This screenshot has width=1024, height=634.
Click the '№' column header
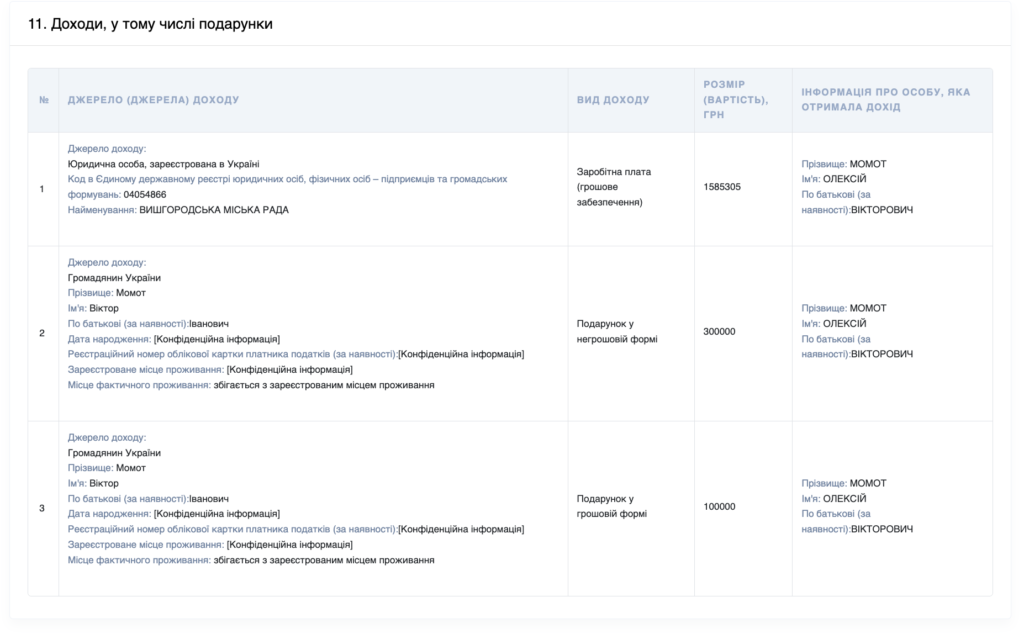pos(43,100)
